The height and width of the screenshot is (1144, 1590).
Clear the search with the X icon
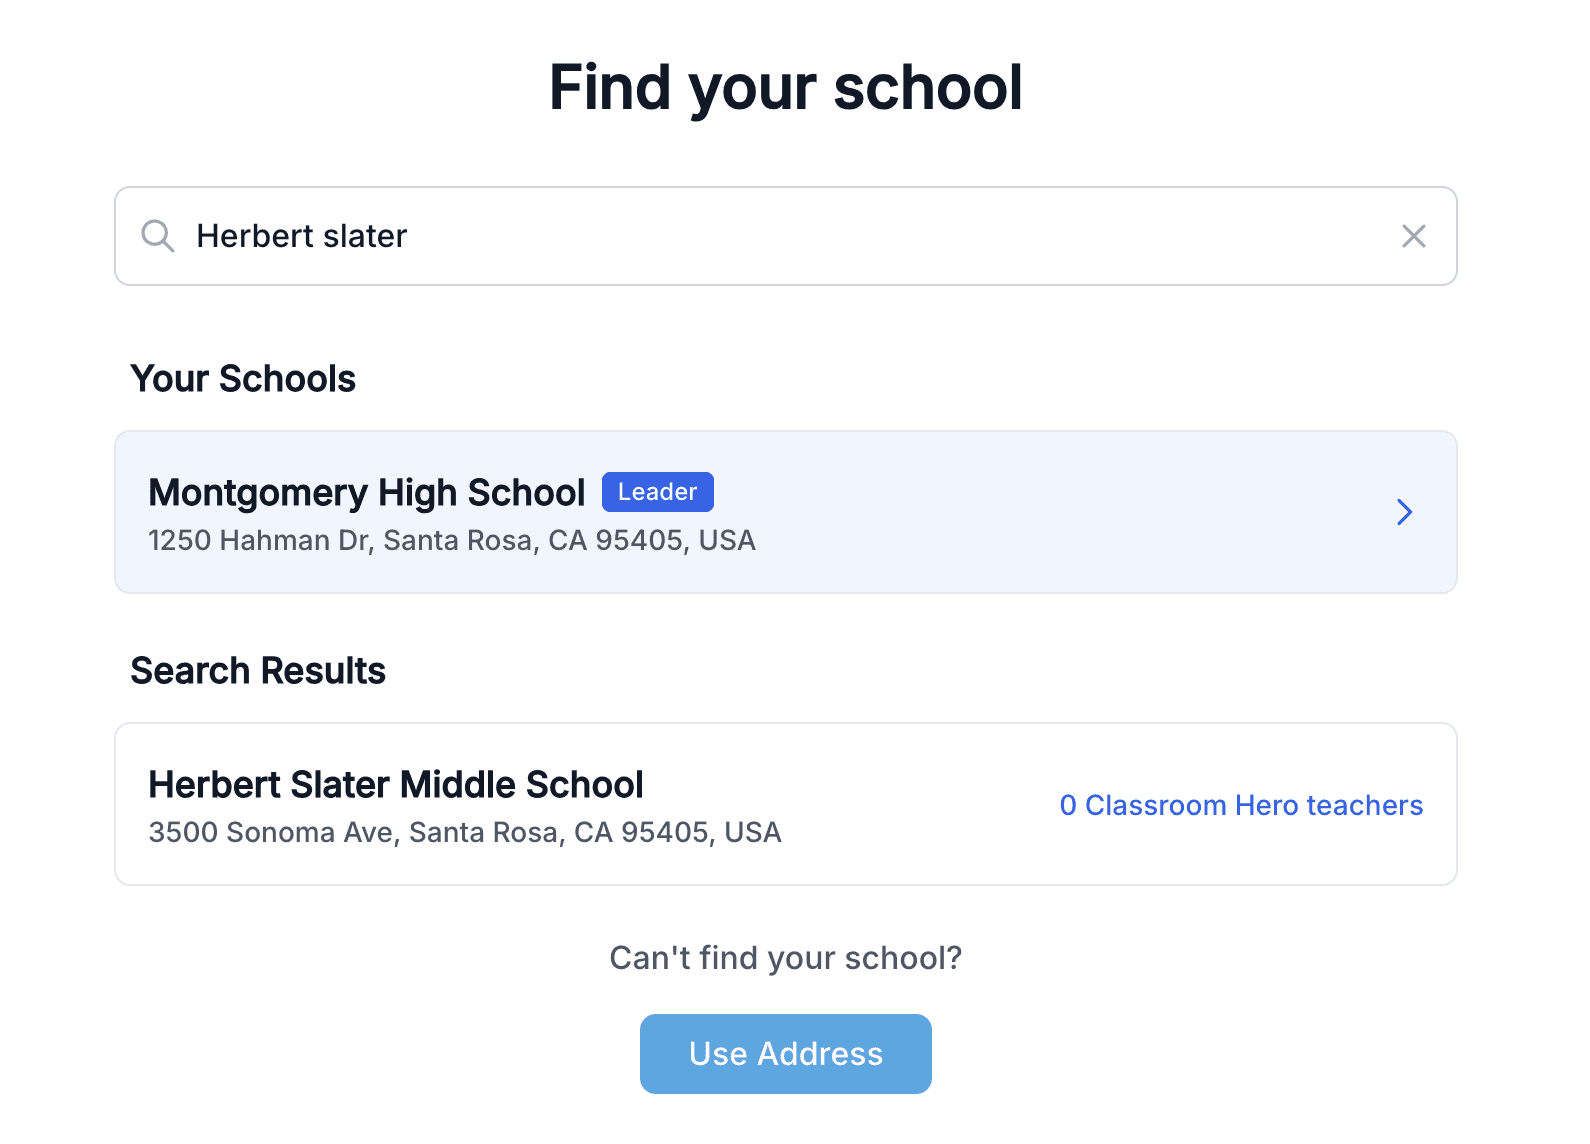click(x=1413, y=236)
